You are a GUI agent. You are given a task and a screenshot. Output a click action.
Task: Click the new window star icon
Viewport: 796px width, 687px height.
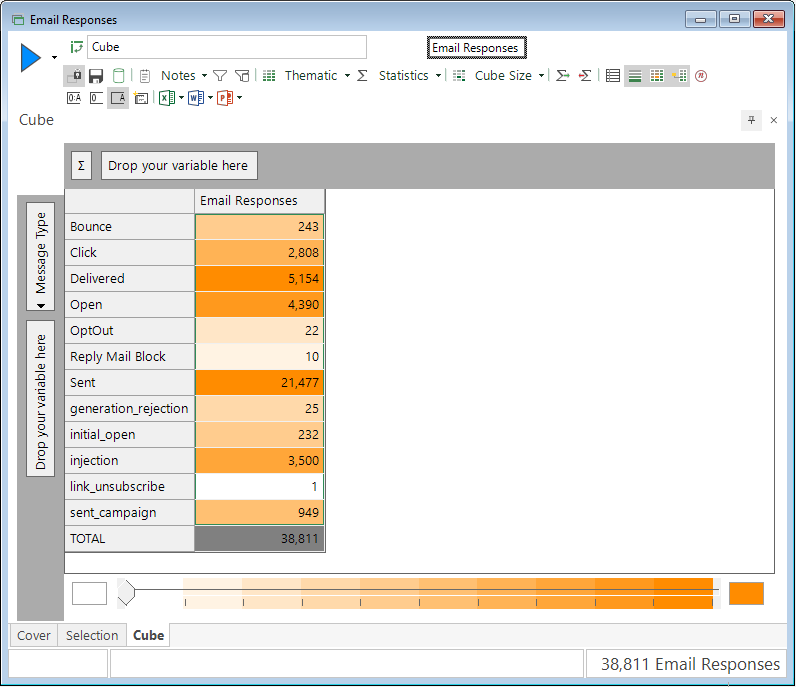pos(141,98)
